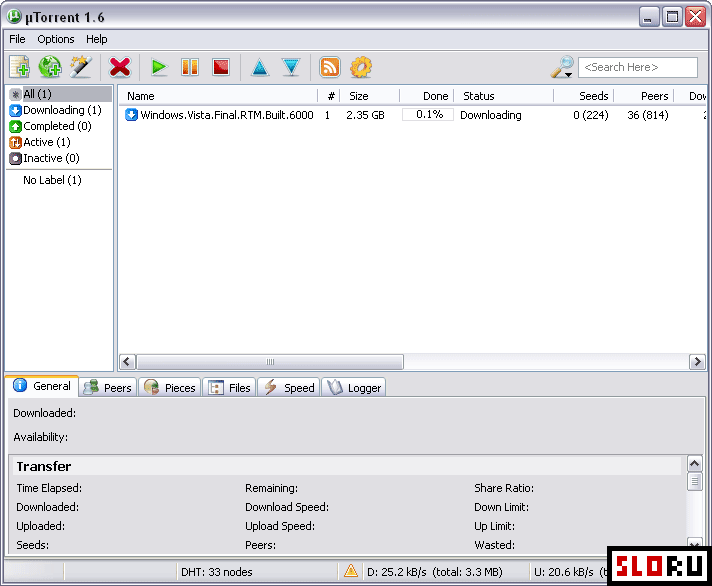Open the File menu

coord(17,39)
